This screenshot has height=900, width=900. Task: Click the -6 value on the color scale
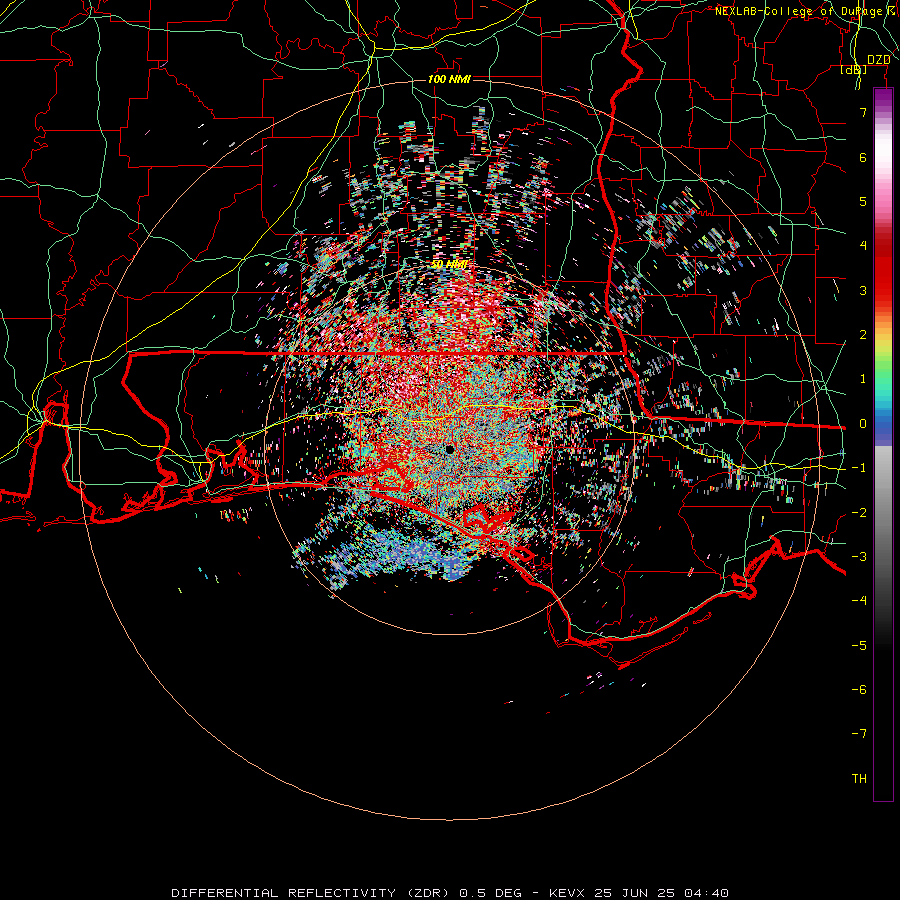pos(859,690)
